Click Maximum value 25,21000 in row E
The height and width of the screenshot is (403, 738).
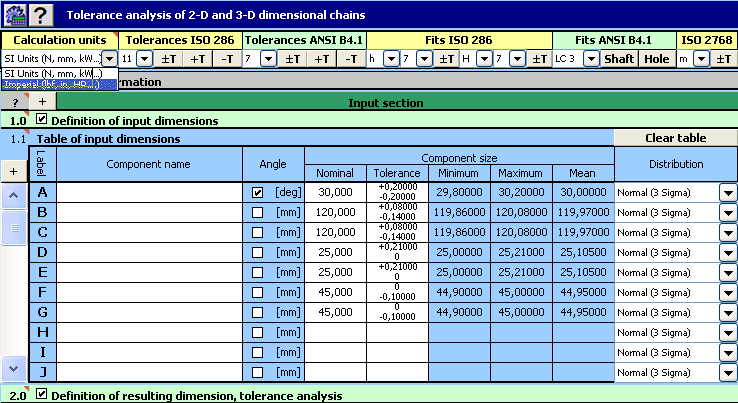pyautogui.click(x=521, y=272)
